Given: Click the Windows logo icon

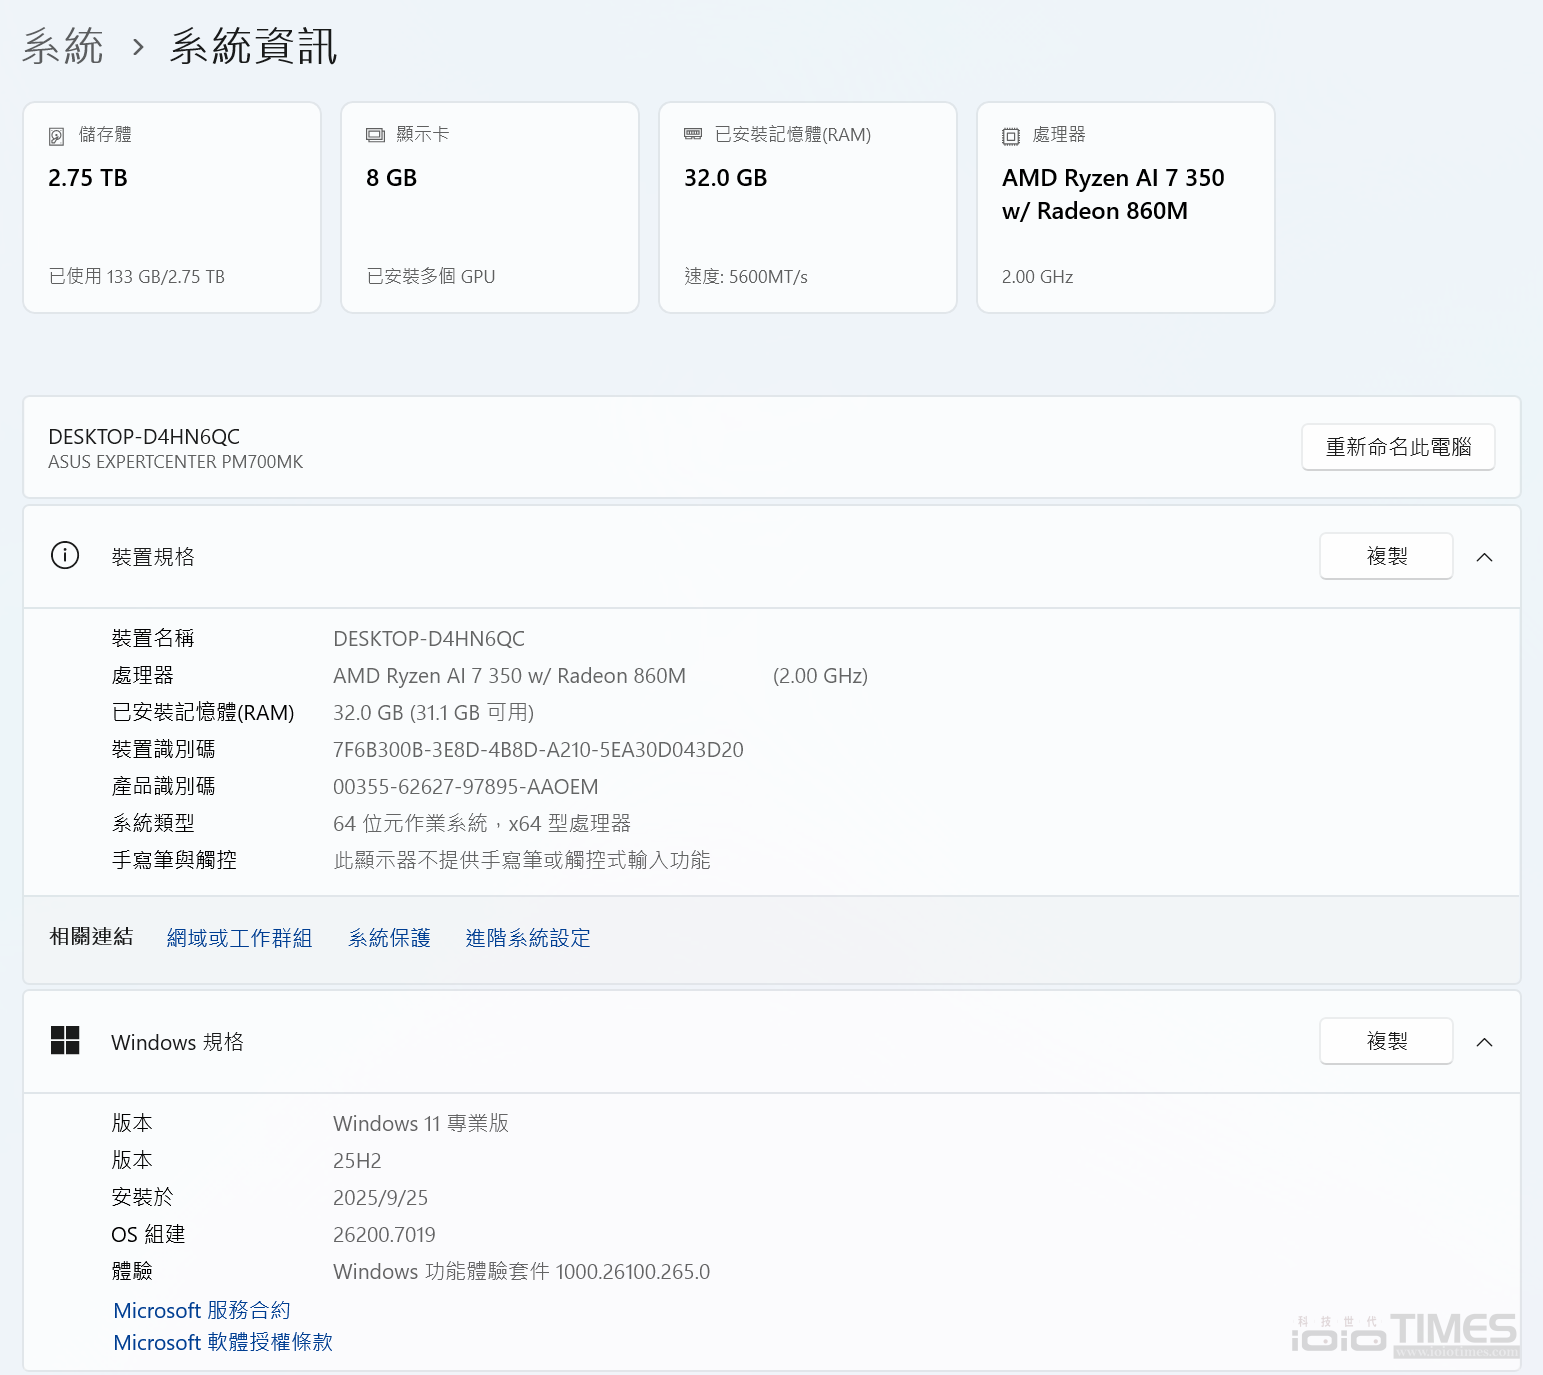Looking at the screenshot, I should pyautogui.click(x=65, y=1041).
